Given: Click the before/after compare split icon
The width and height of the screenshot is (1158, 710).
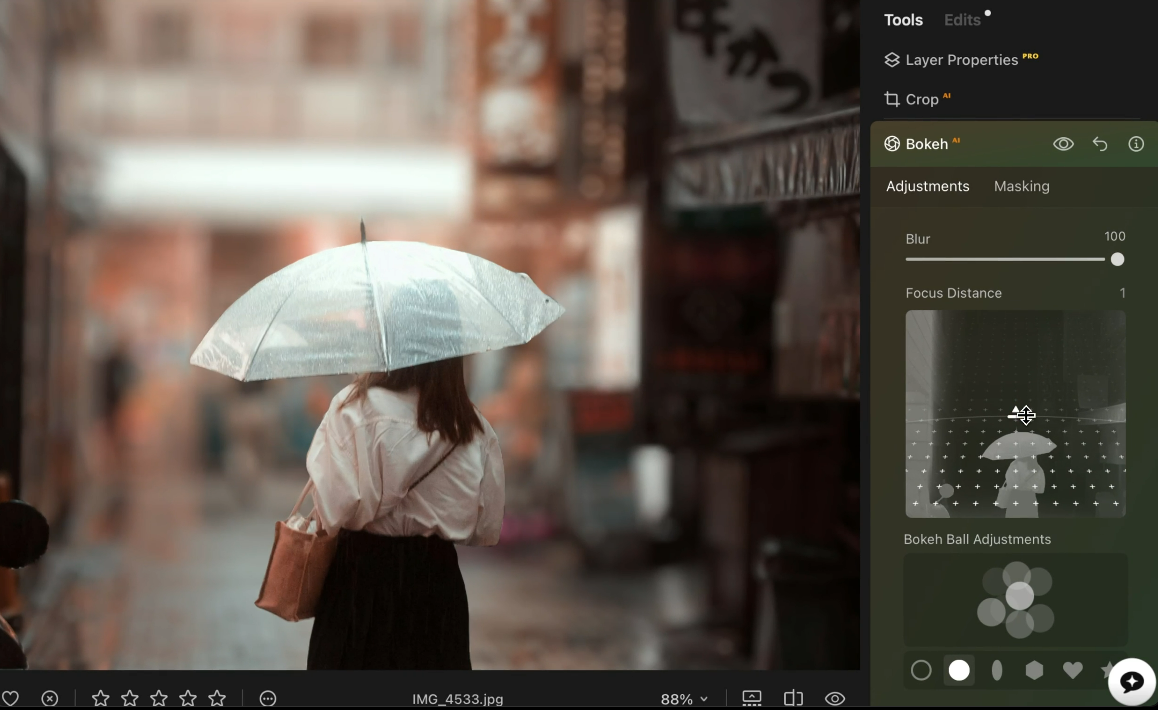Looking at the screenshot, I should 793,698.
